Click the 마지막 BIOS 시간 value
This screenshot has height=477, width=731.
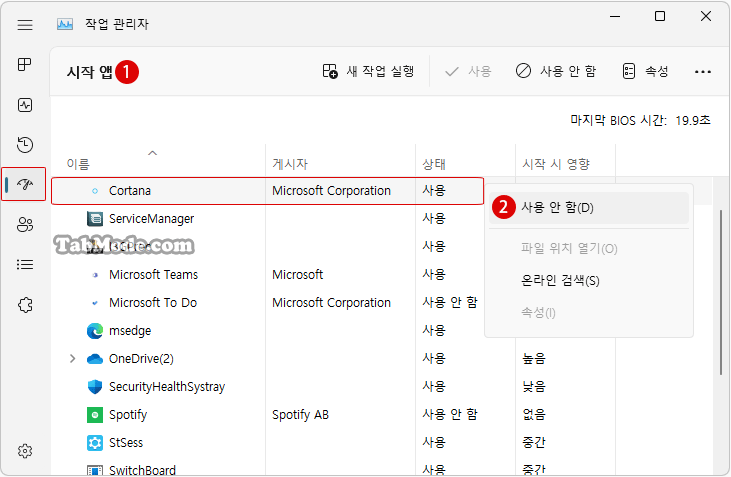pyautogui.click(x=693, y=120)
